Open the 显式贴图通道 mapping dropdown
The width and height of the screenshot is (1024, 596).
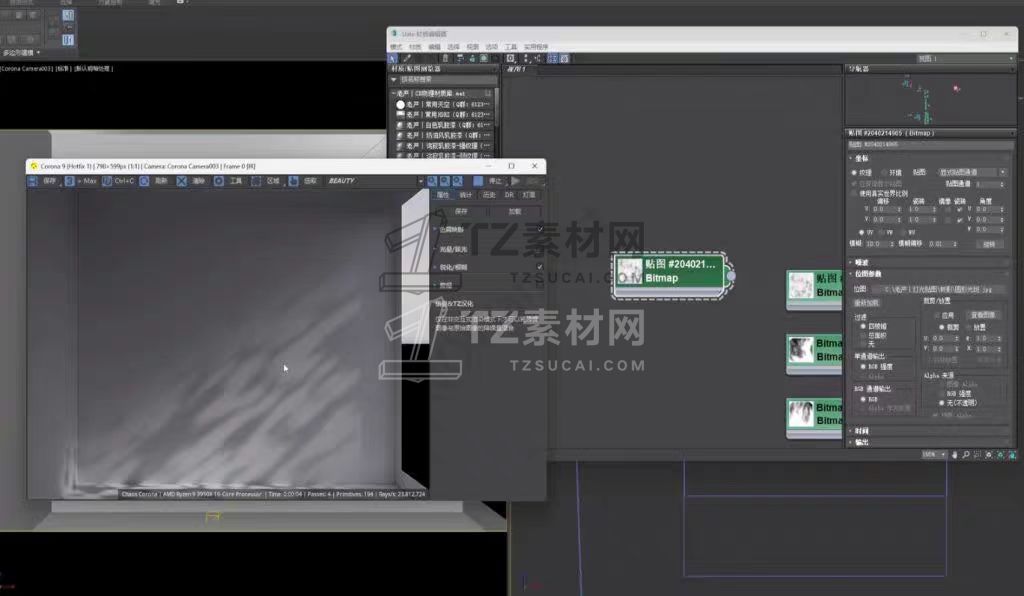pos(972,172)
